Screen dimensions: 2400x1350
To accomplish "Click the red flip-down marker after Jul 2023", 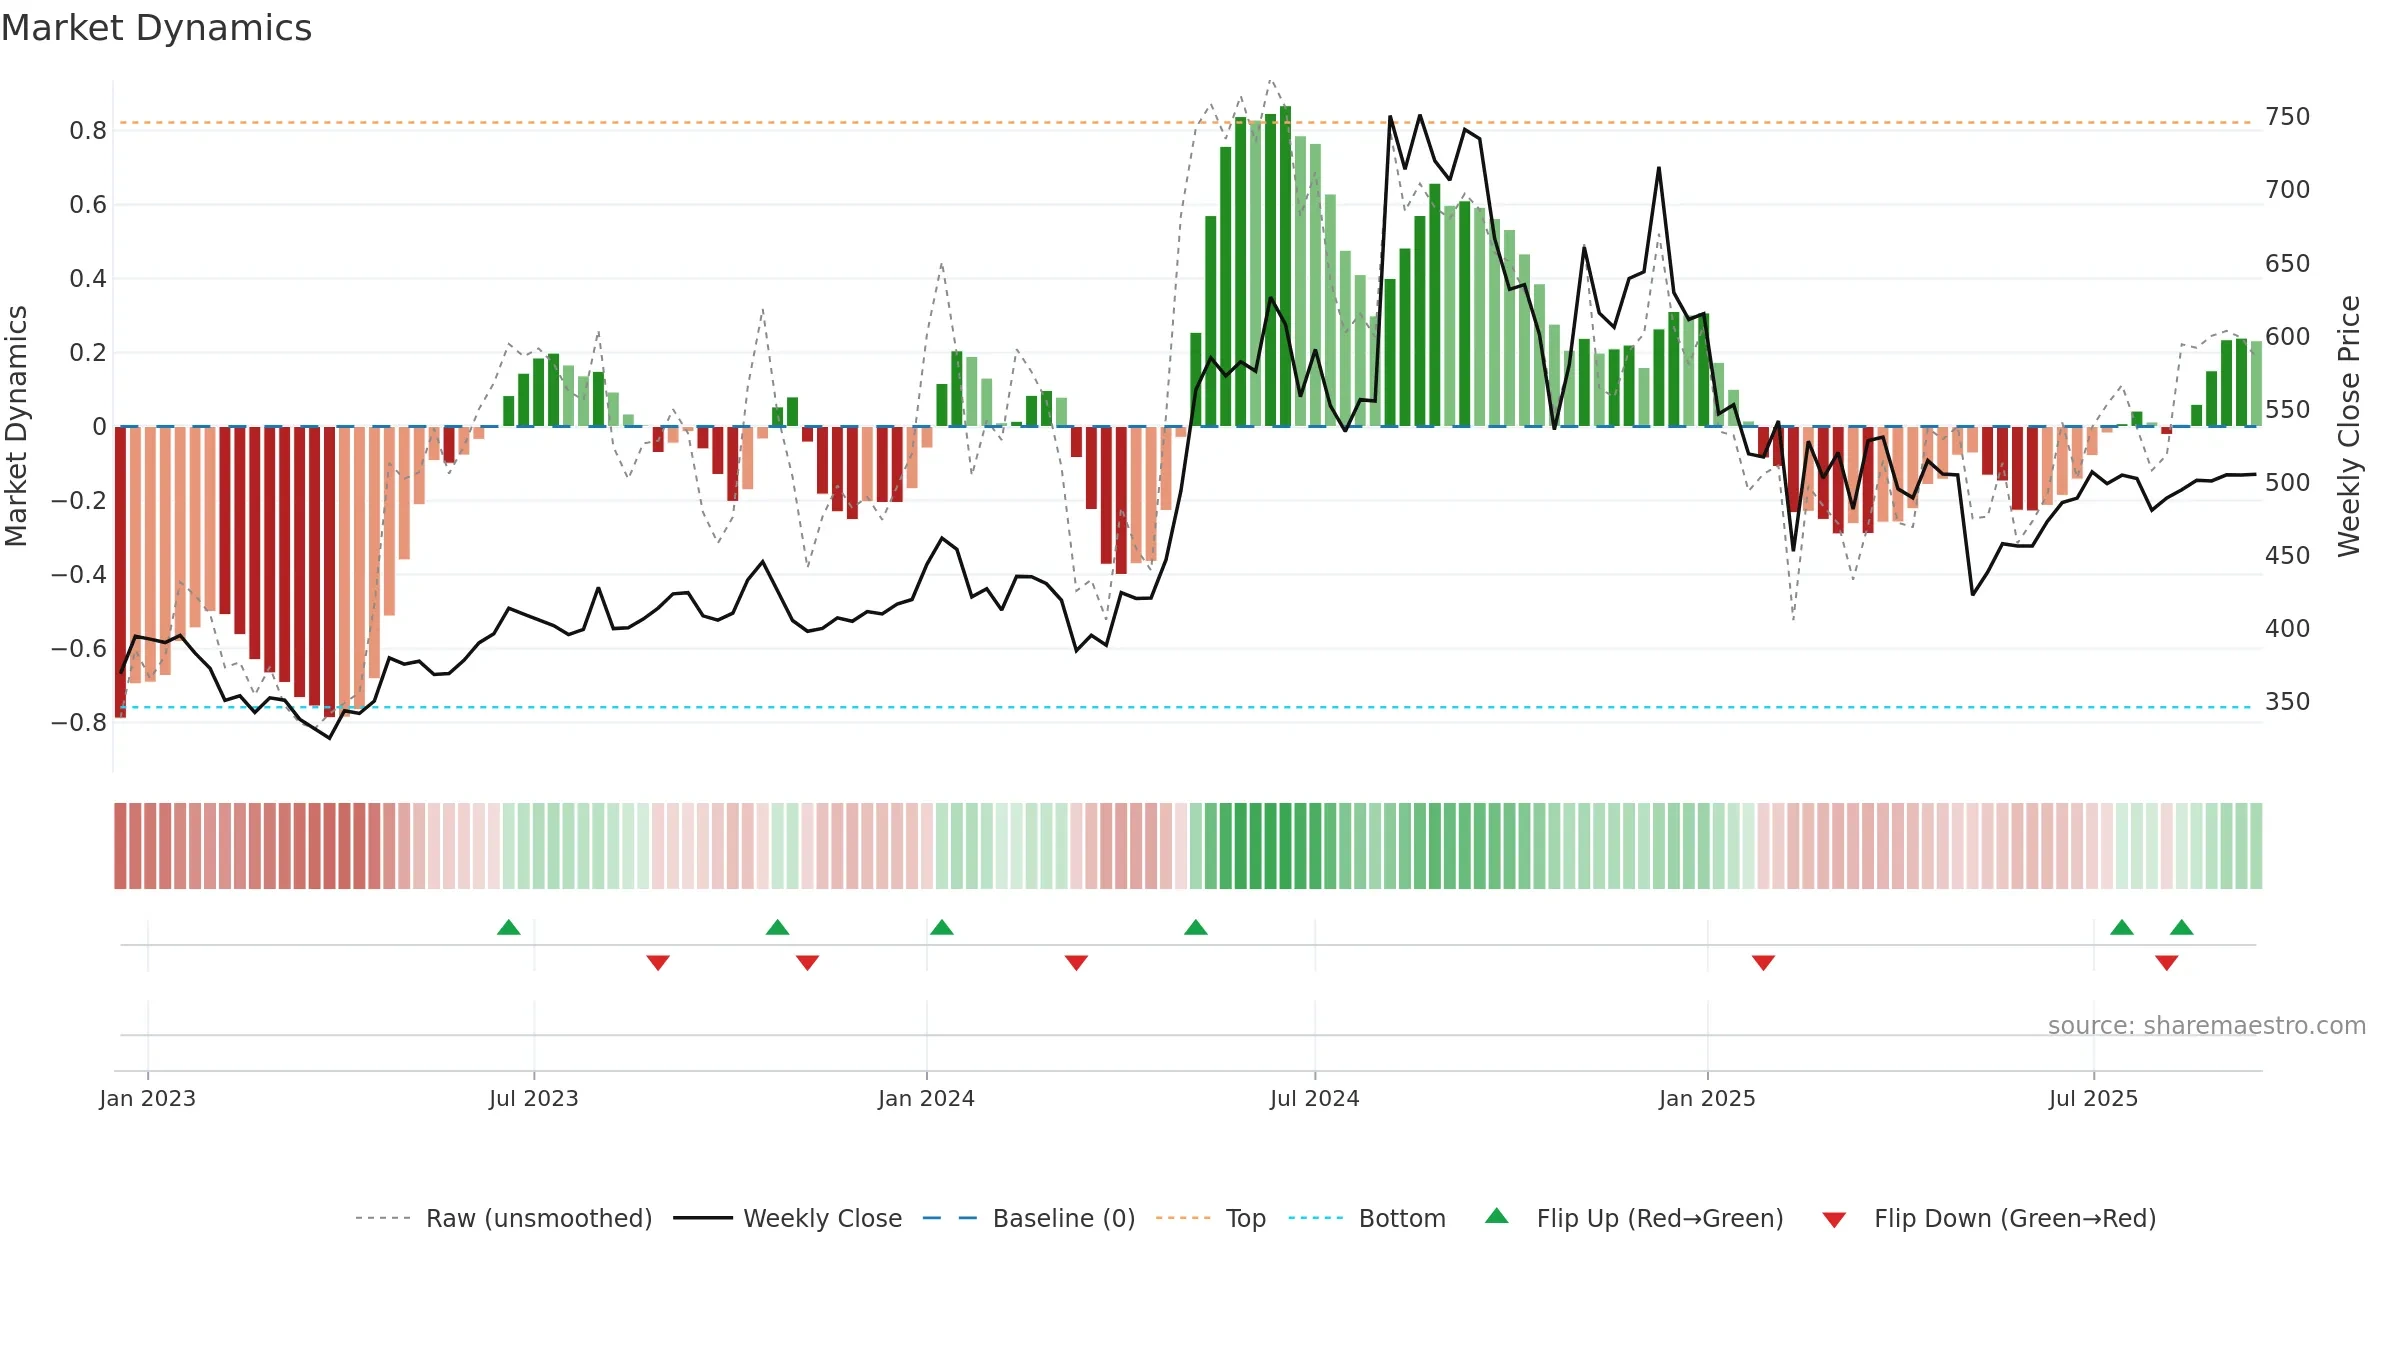I will 658,962.
